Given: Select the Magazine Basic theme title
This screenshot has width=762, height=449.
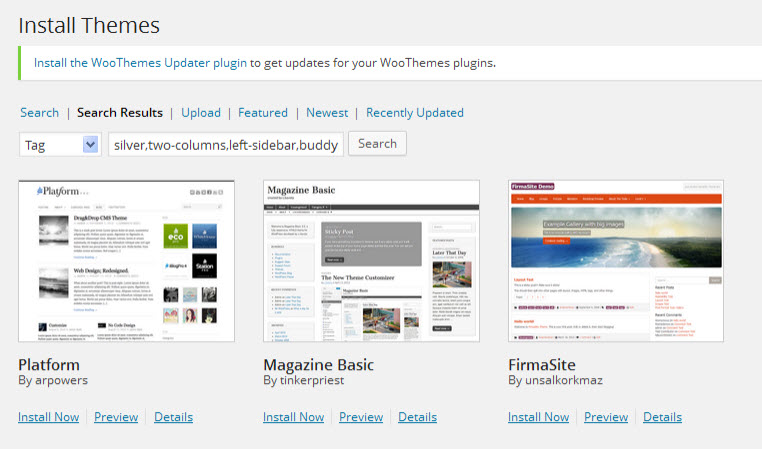Looking at the screenshot, I should pos(319,364).
